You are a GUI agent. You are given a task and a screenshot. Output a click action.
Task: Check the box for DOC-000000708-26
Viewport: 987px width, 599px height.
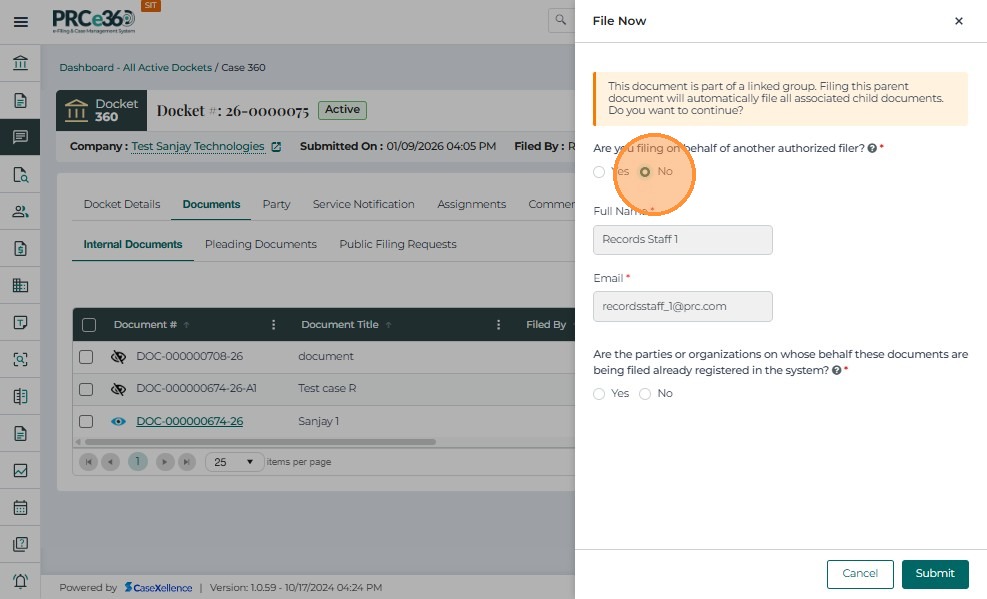(86, 357)
